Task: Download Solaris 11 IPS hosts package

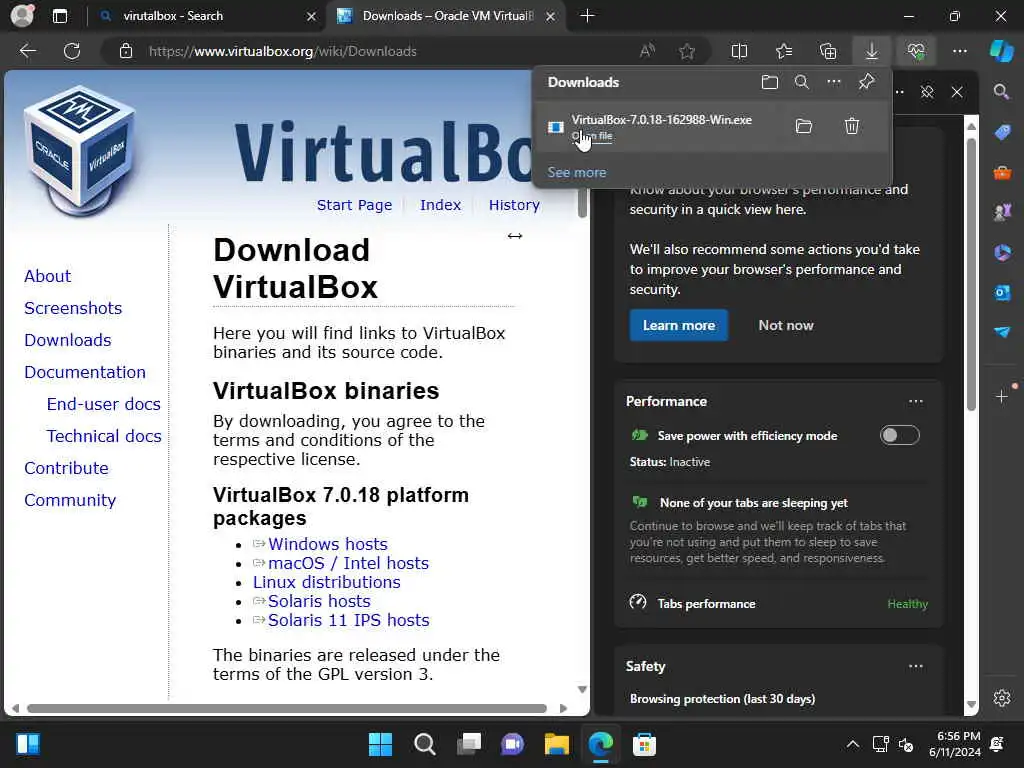Action: coord(348,620)
